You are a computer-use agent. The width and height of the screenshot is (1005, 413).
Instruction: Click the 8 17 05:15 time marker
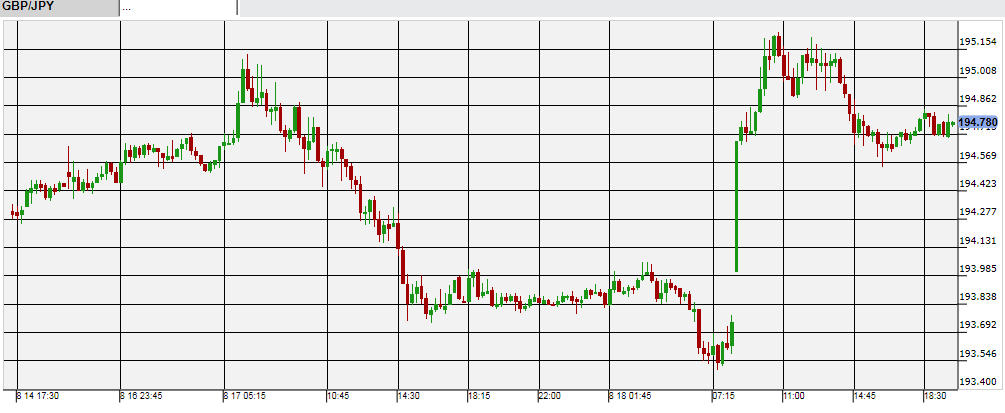pos(245,395)
